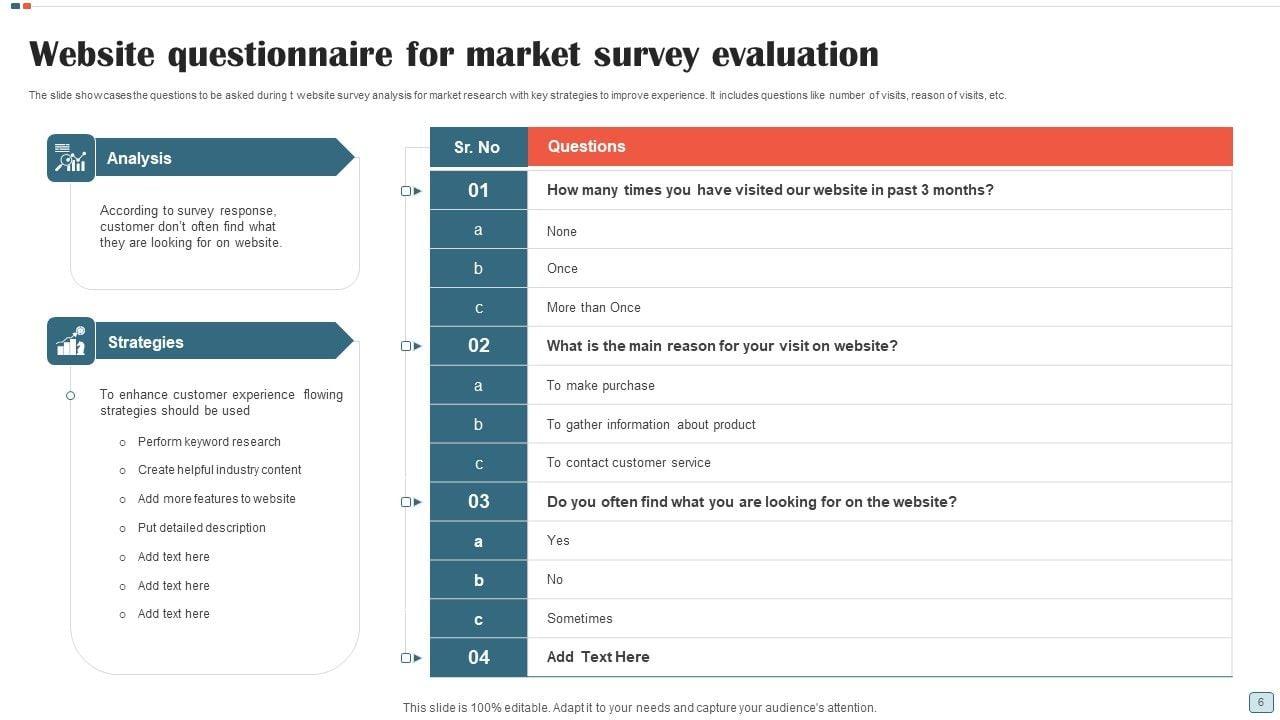The width and height of the screenshot is (1280, 720).
Task: Select the 'Create helpful industry content' bullet
Action: click(x=219, y=470)
